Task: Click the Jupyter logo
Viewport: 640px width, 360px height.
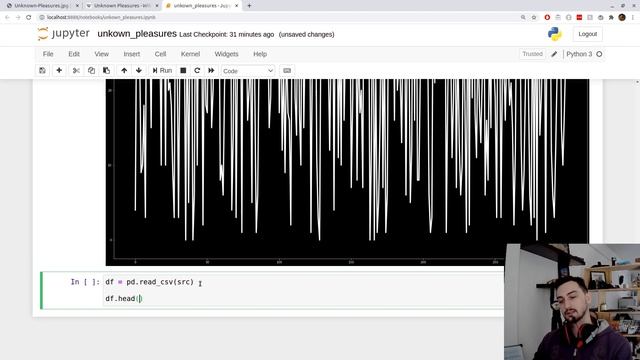Action: 63,33
